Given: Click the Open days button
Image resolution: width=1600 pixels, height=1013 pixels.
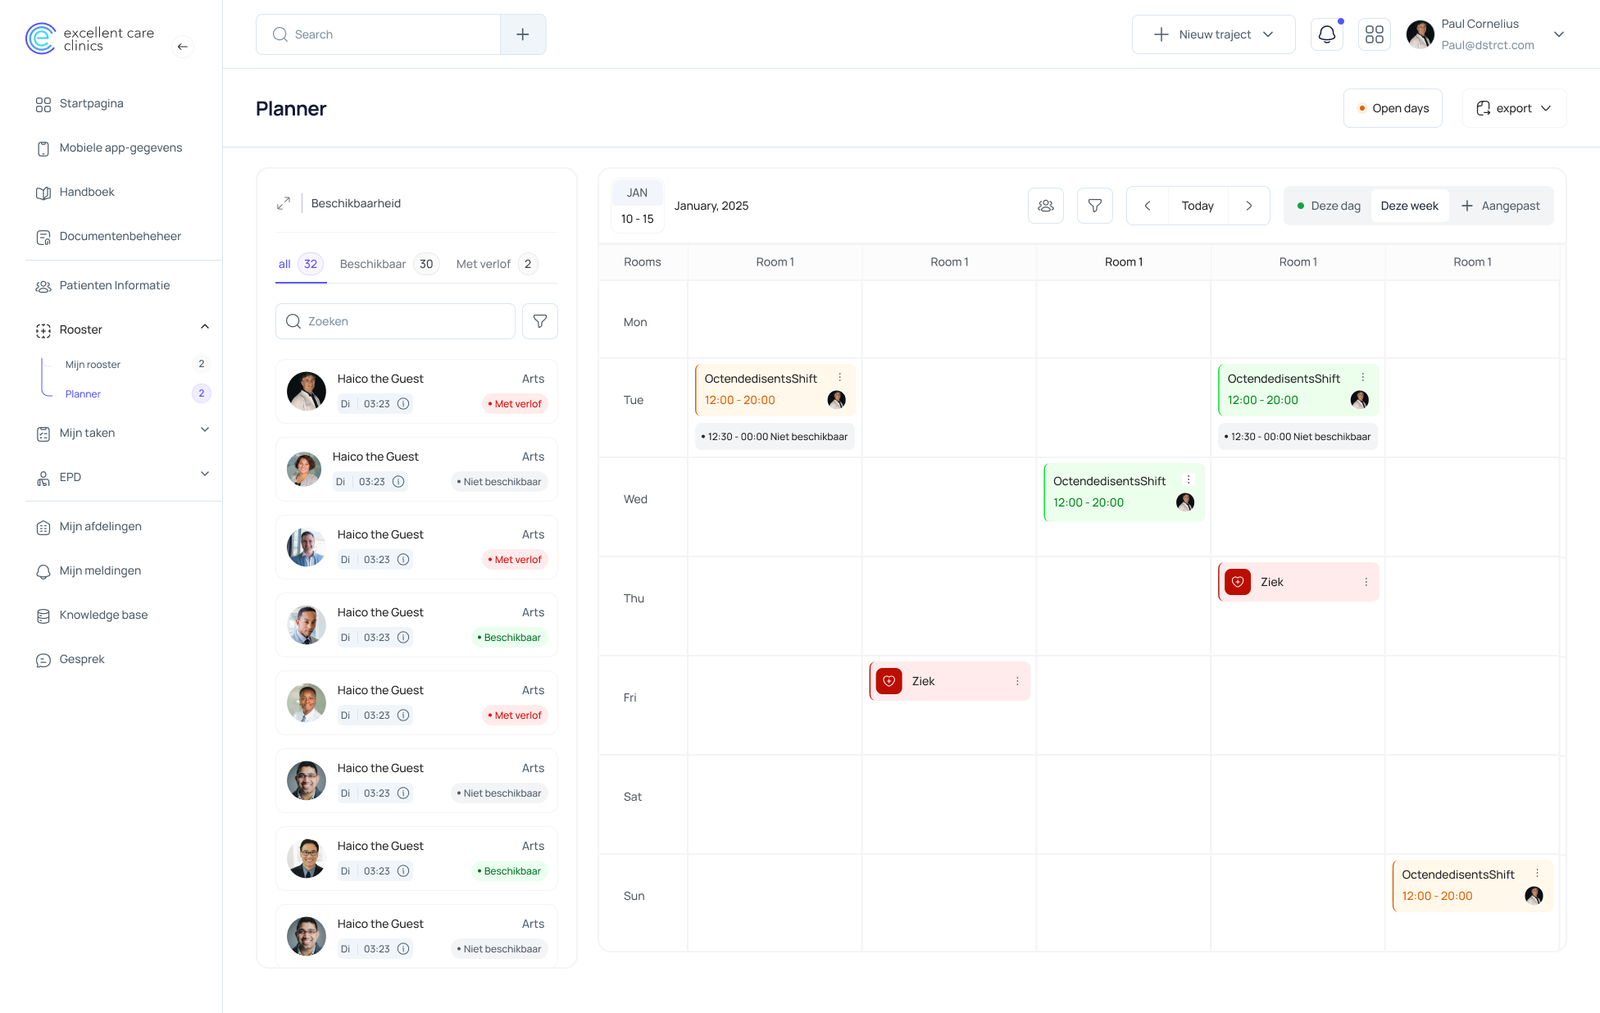Looking at the screenshot, I should pyautogui.click(x=1392, y=108).
